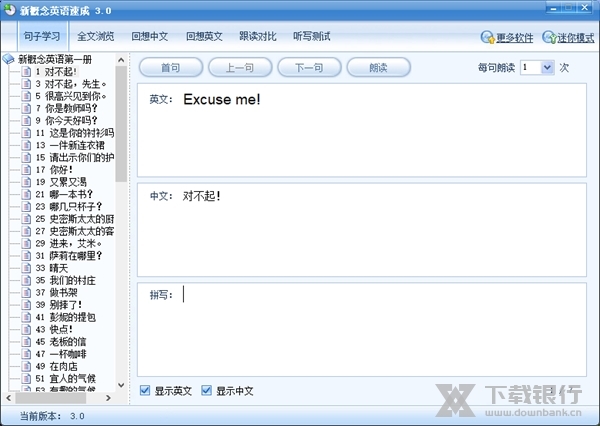Screen dimensions: 600x426
Task: Click the document icon for lesson 29
Action: click(26, 243)
